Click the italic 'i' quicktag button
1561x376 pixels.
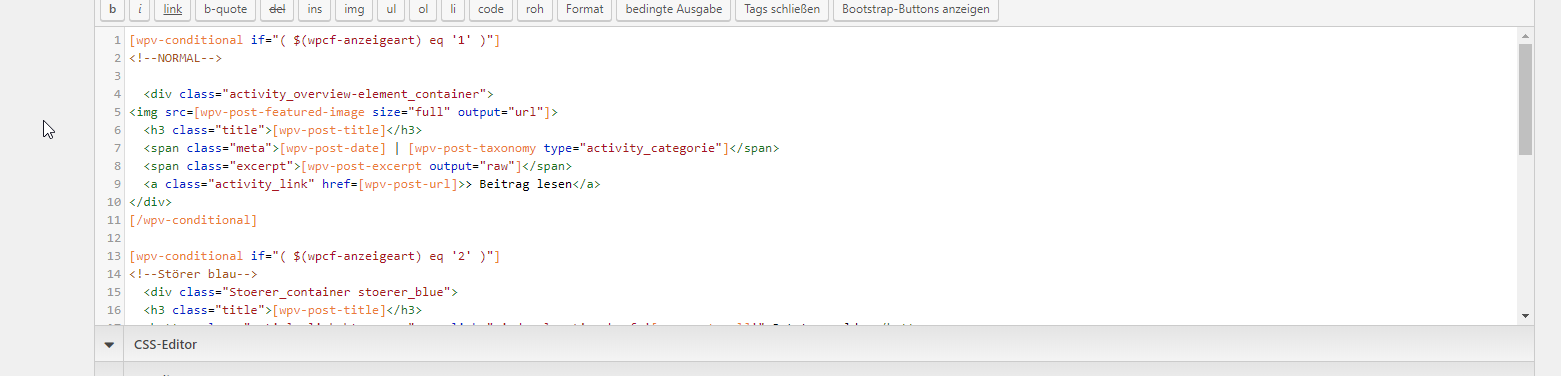[x=141, y=10]
